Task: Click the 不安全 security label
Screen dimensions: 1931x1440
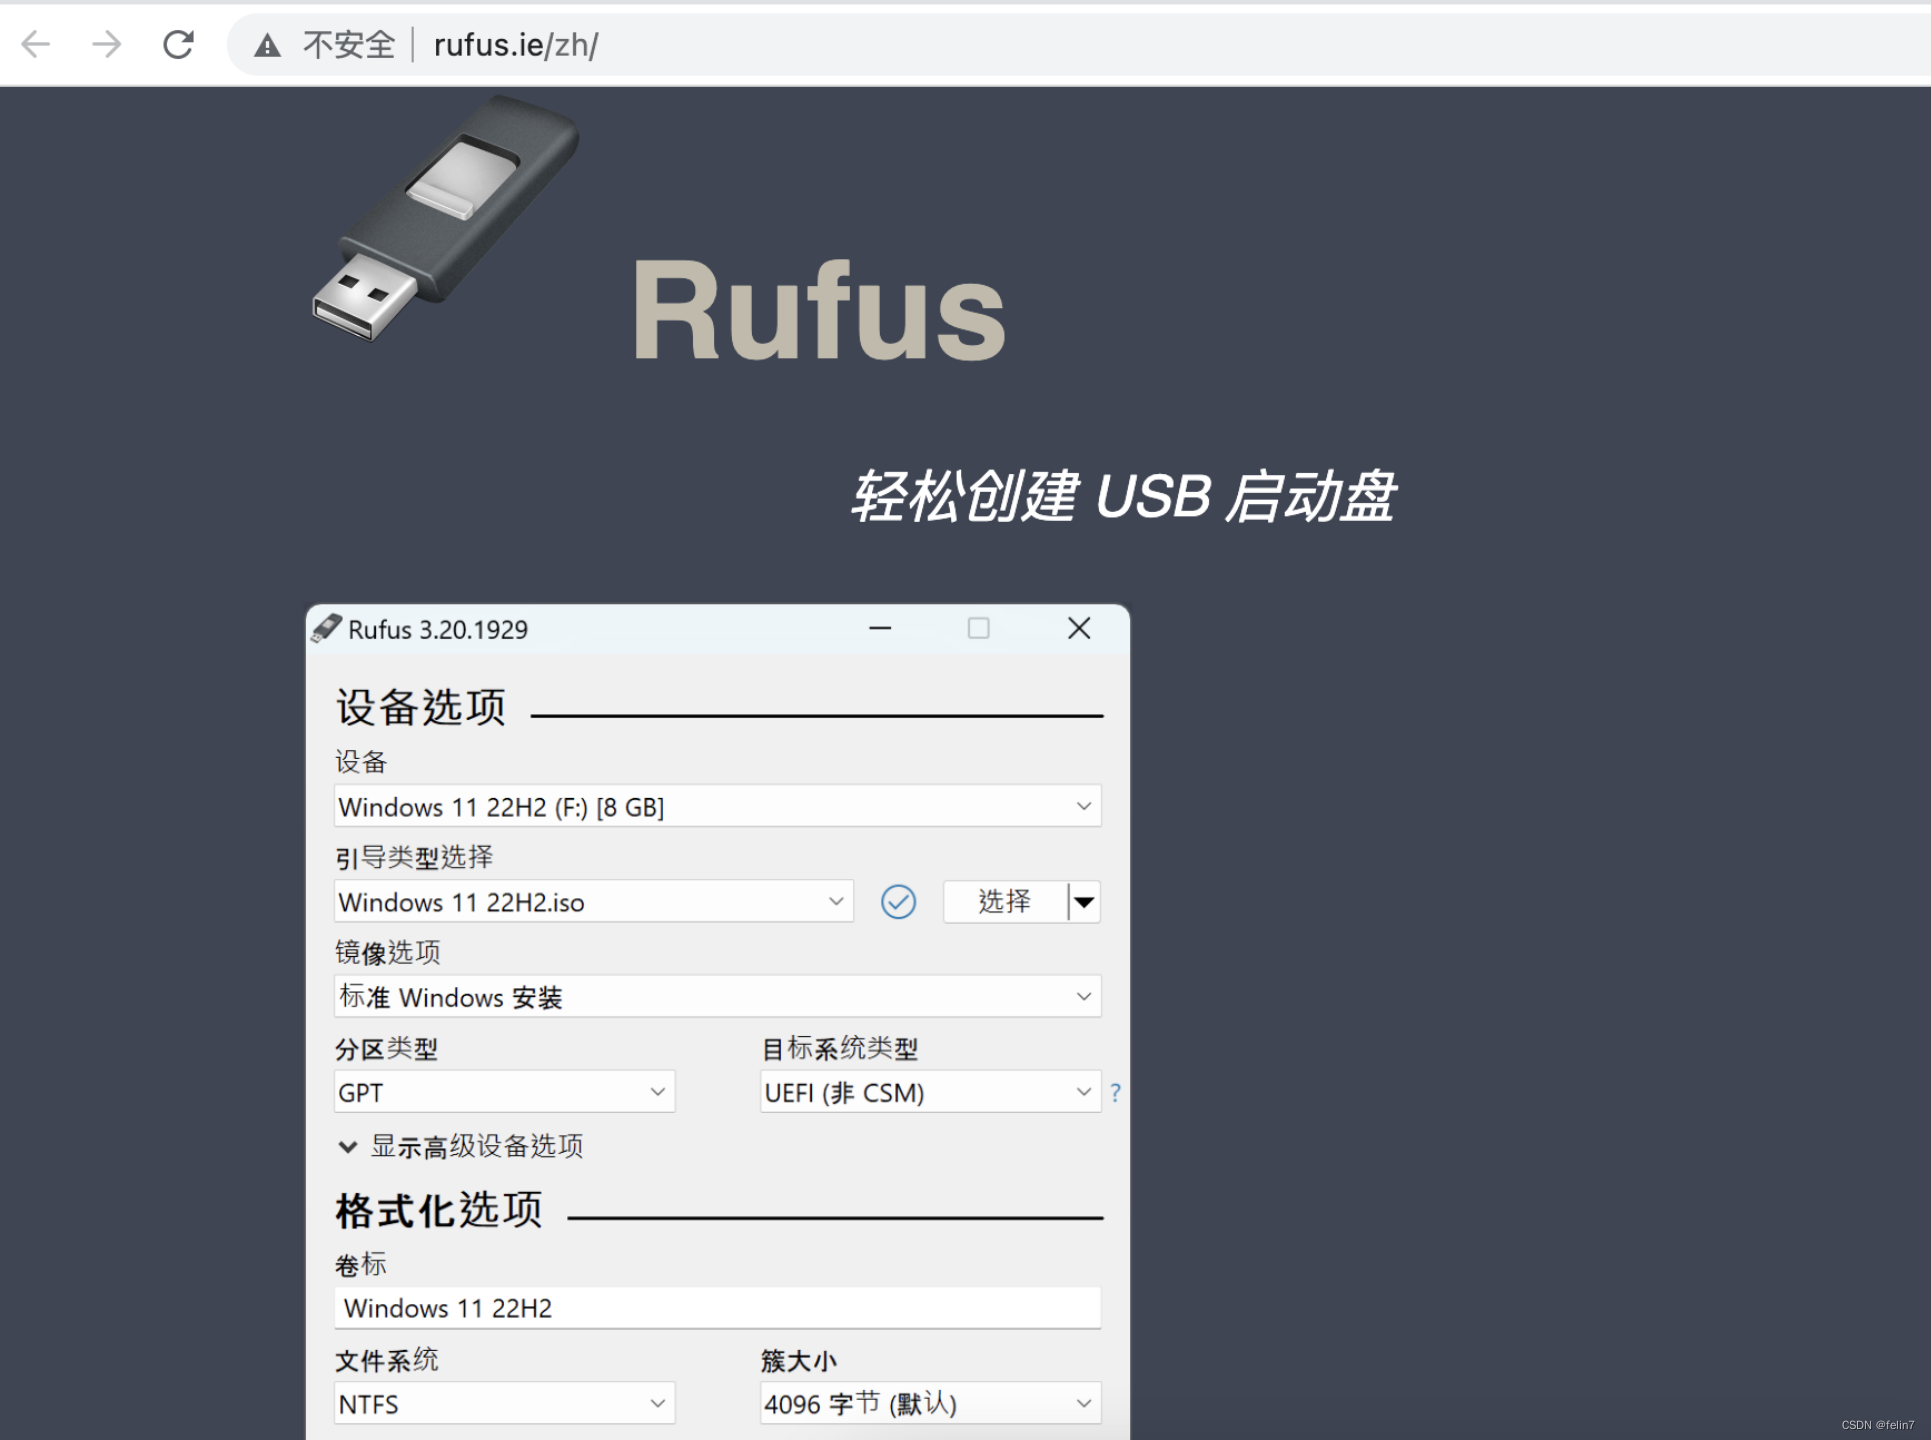Action: tap(349, 45)
